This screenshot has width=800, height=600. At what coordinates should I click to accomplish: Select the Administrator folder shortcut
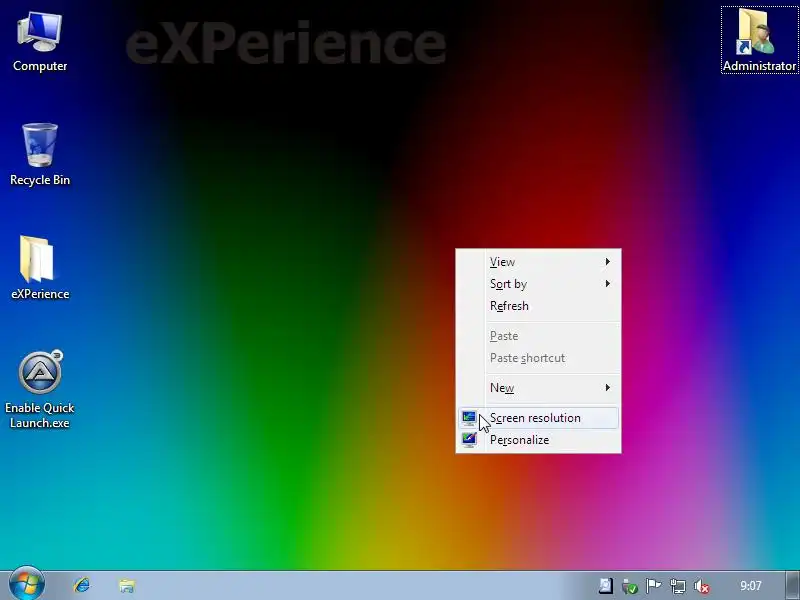point(759,40)
